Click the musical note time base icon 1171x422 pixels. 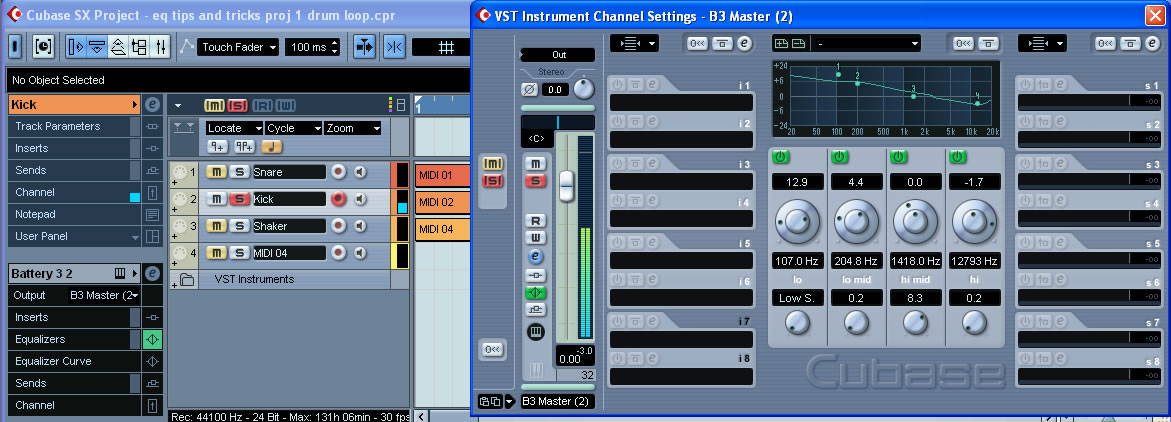pos(273,146)
